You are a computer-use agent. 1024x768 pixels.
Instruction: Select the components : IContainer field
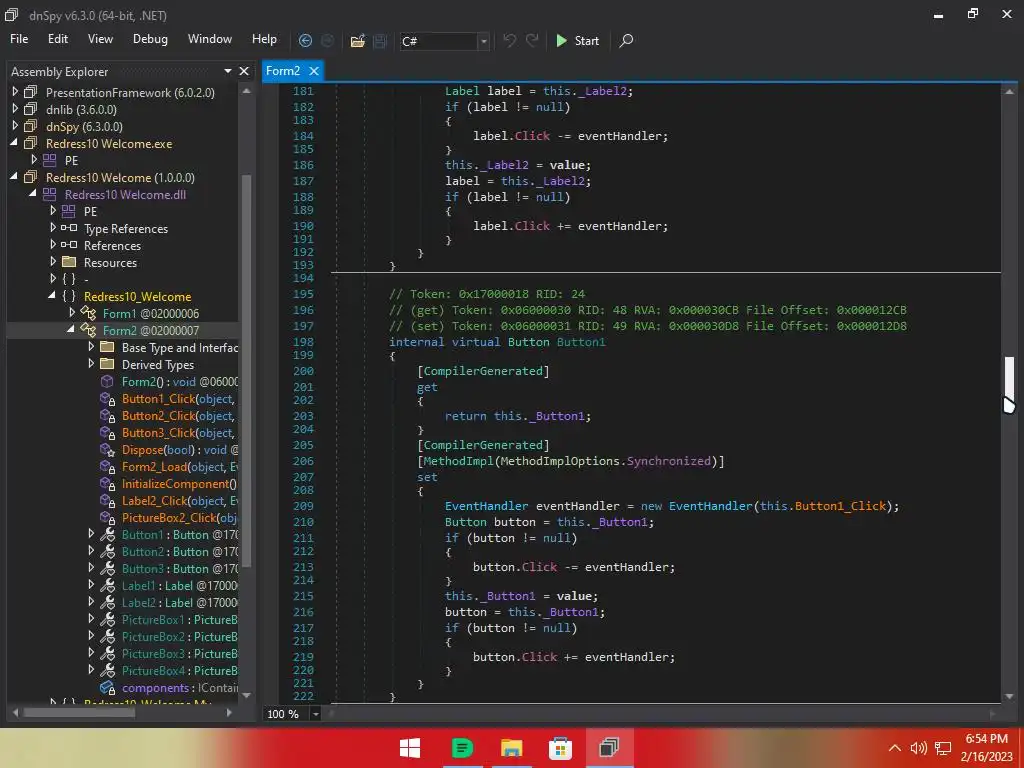point(180,688)
